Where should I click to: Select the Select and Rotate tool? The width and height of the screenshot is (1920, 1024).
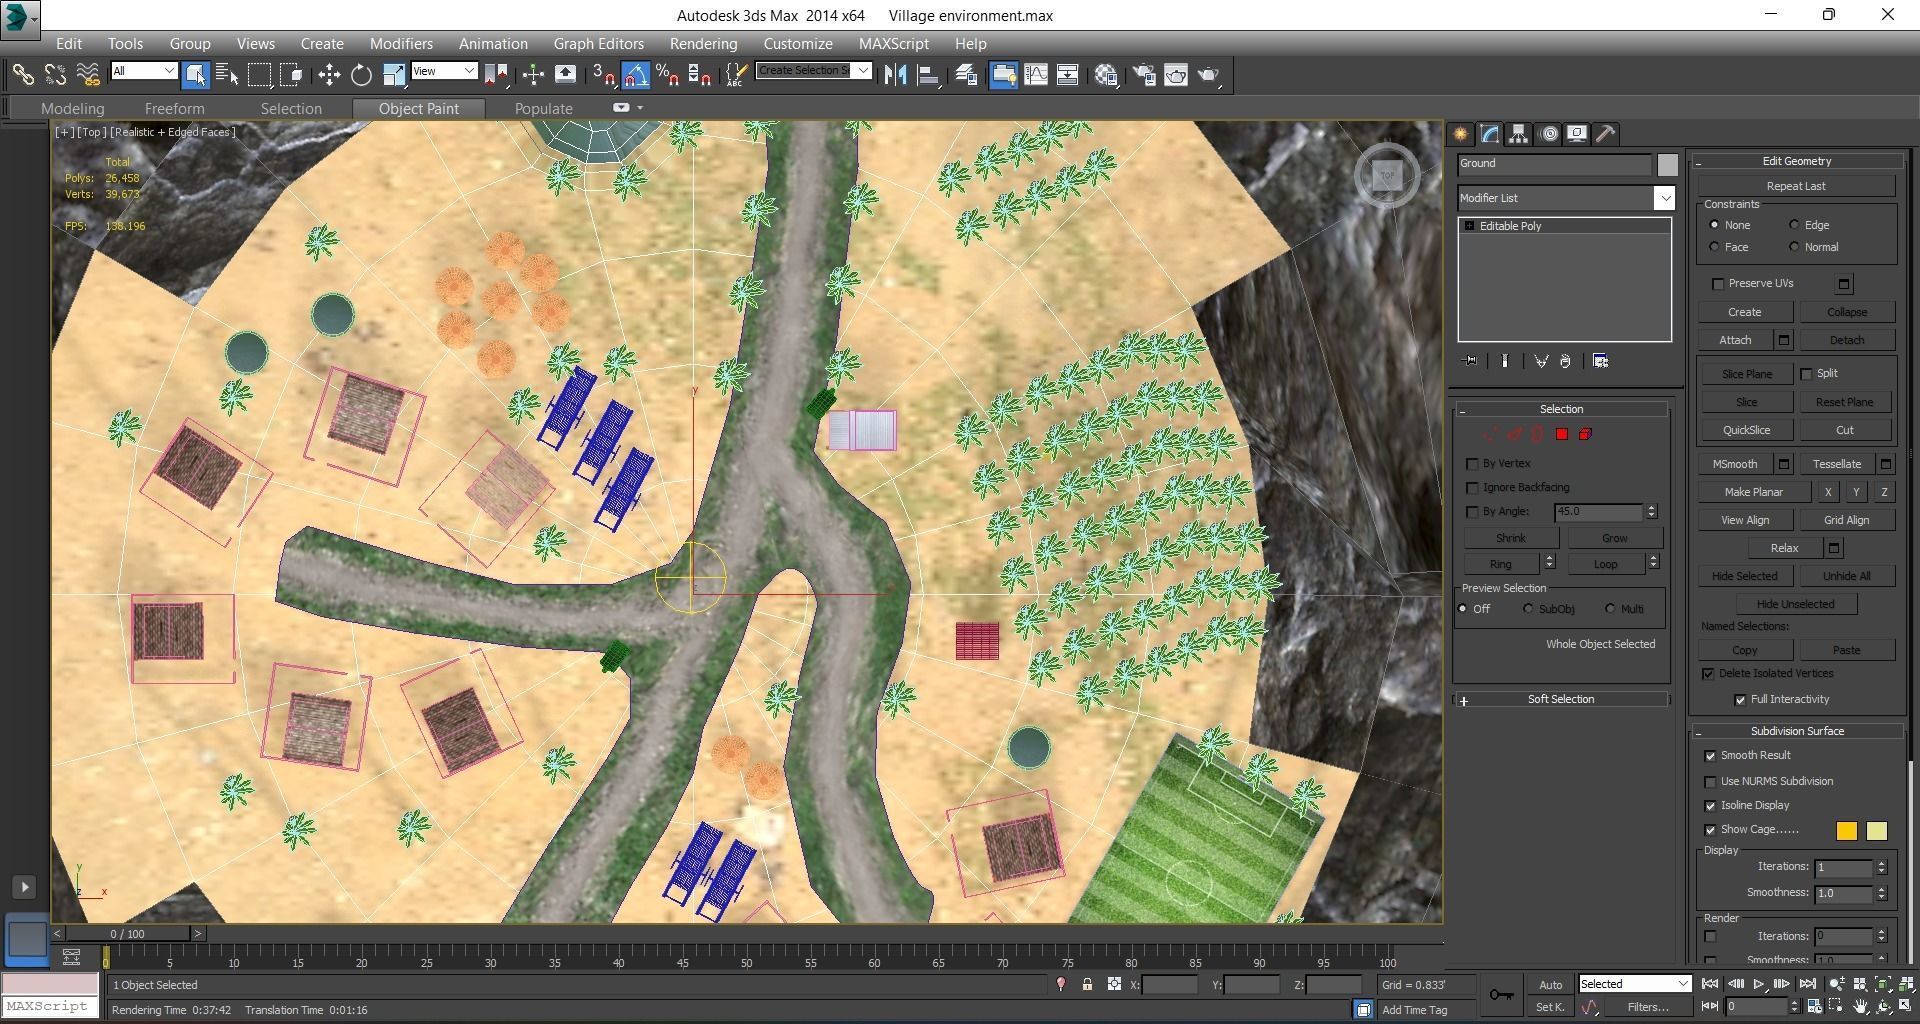click(x=361, y=74)
